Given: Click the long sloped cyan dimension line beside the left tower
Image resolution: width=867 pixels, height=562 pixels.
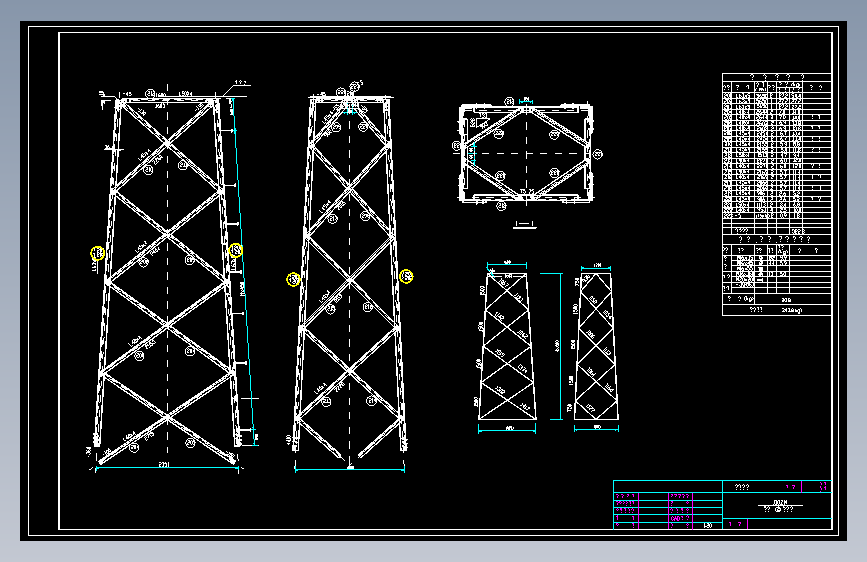Looking at the screenshot, I should (244, 271).
